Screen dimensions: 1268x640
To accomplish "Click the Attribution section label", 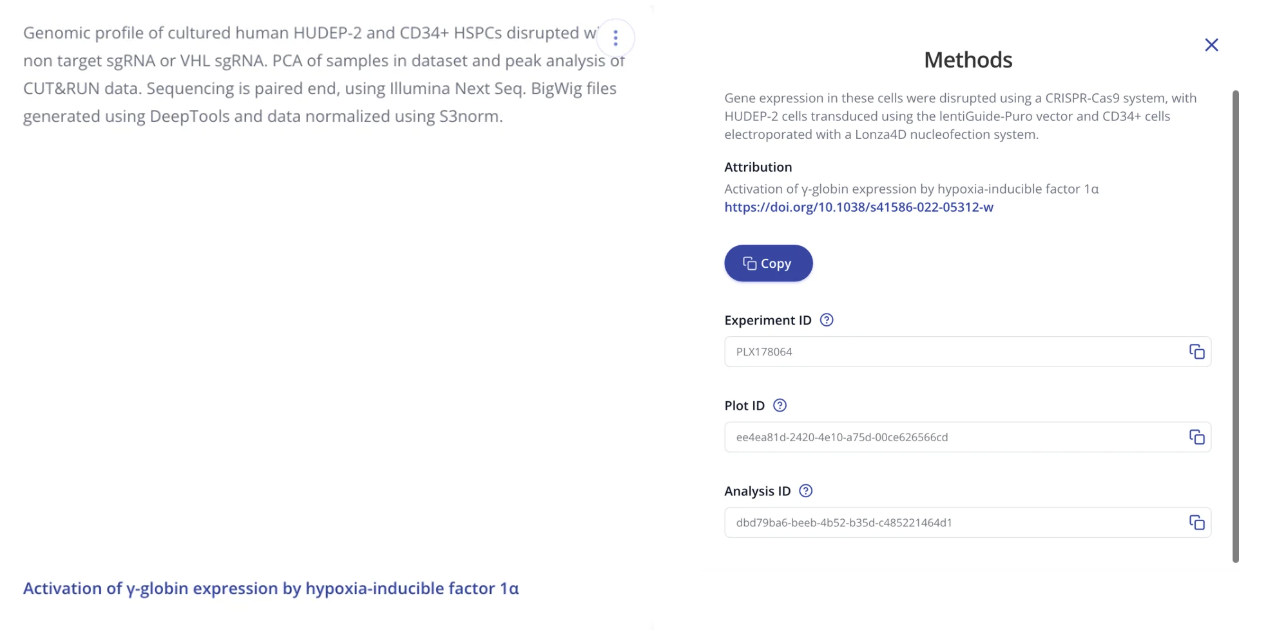I will pos(758,167).
